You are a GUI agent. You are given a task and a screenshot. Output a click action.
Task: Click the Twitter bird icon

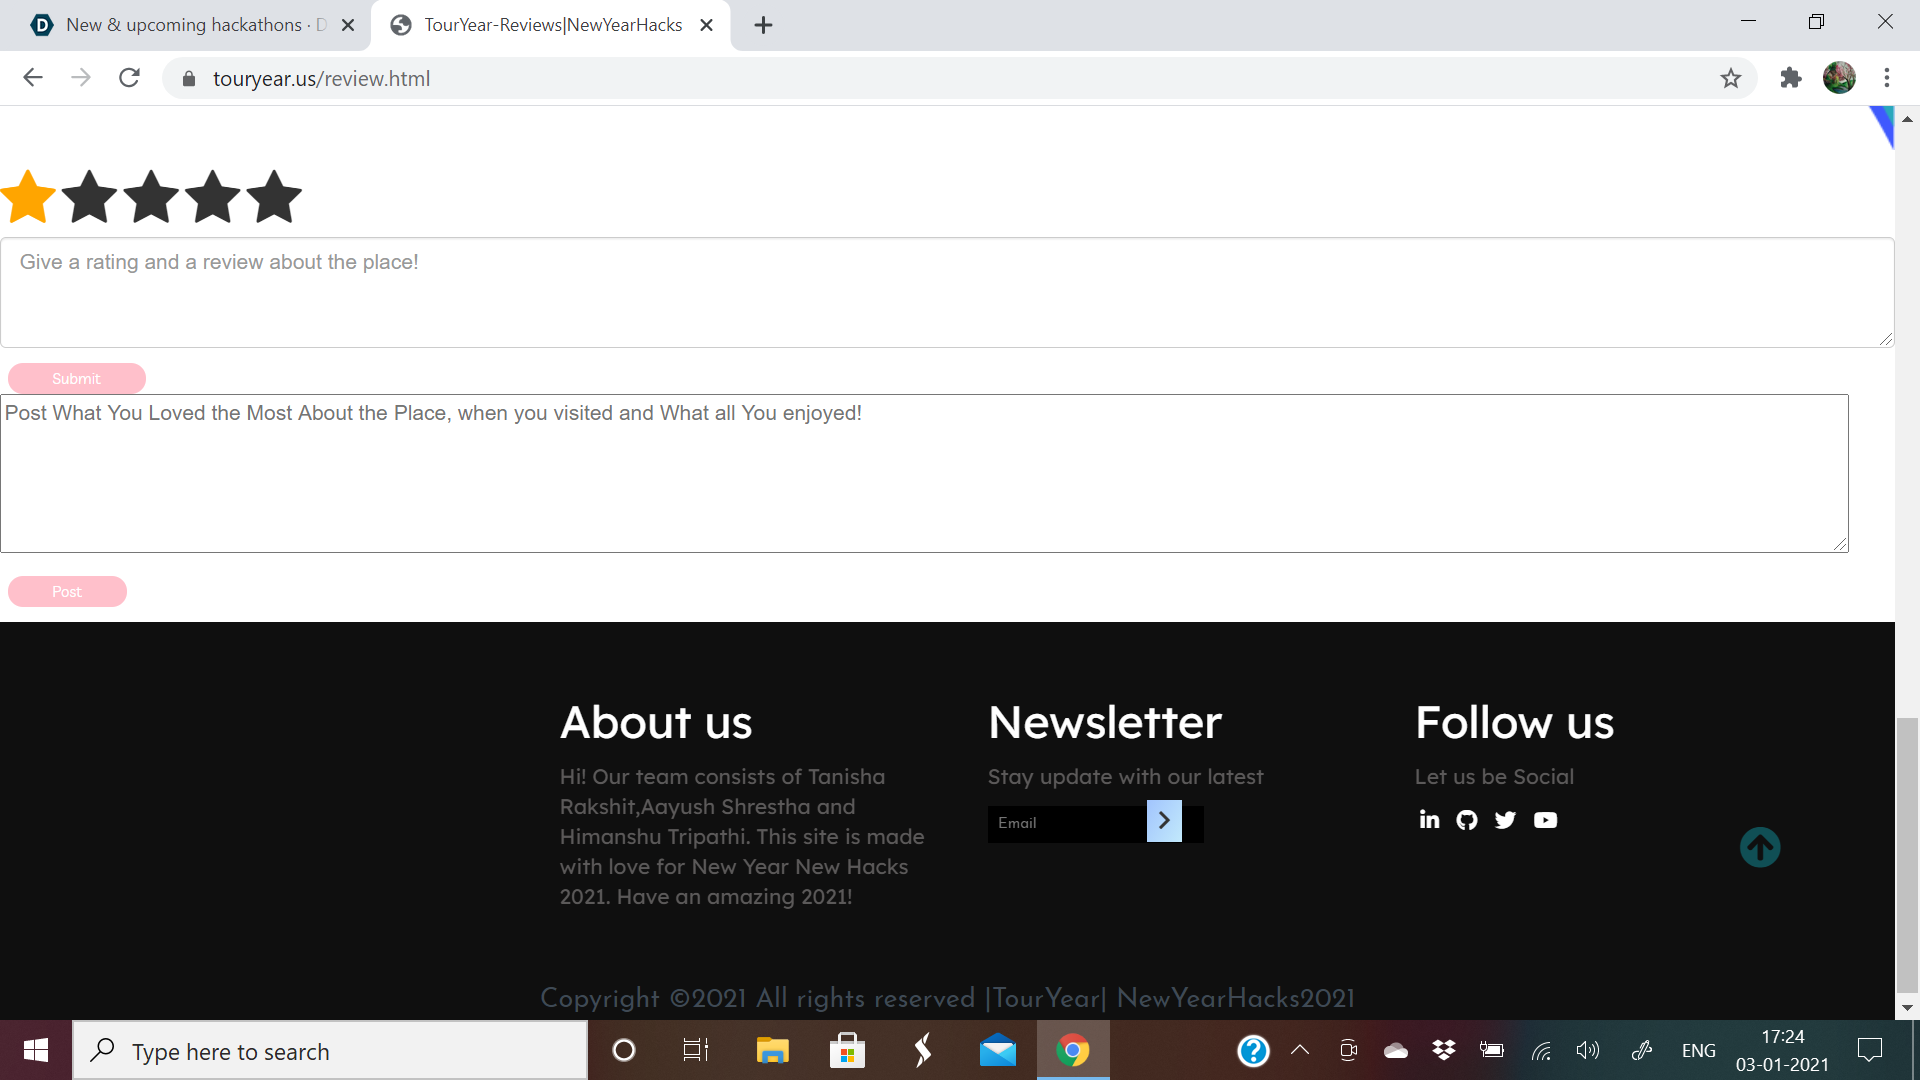click(x=1505, y=820)
